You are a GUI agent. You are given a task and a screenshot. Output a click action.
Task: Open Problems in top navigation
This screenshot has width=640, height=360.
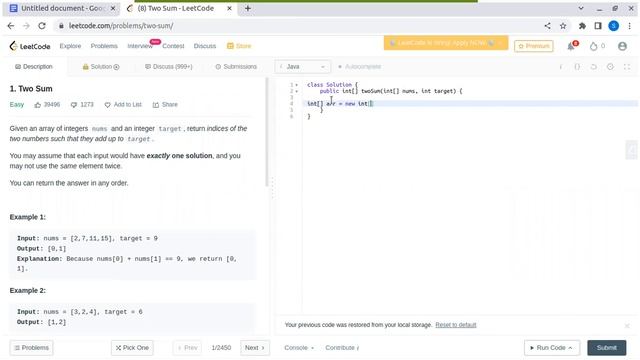(x=104, y=46)
